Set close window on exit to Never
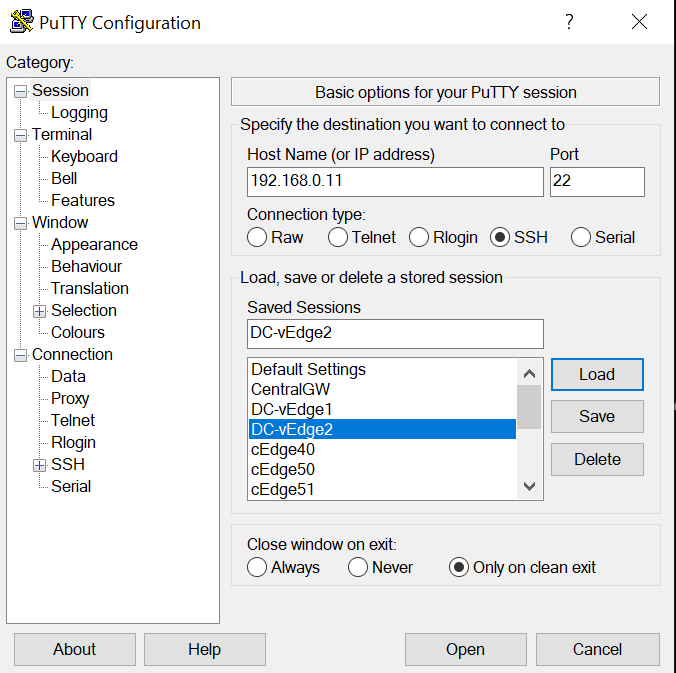 (359, 567)
